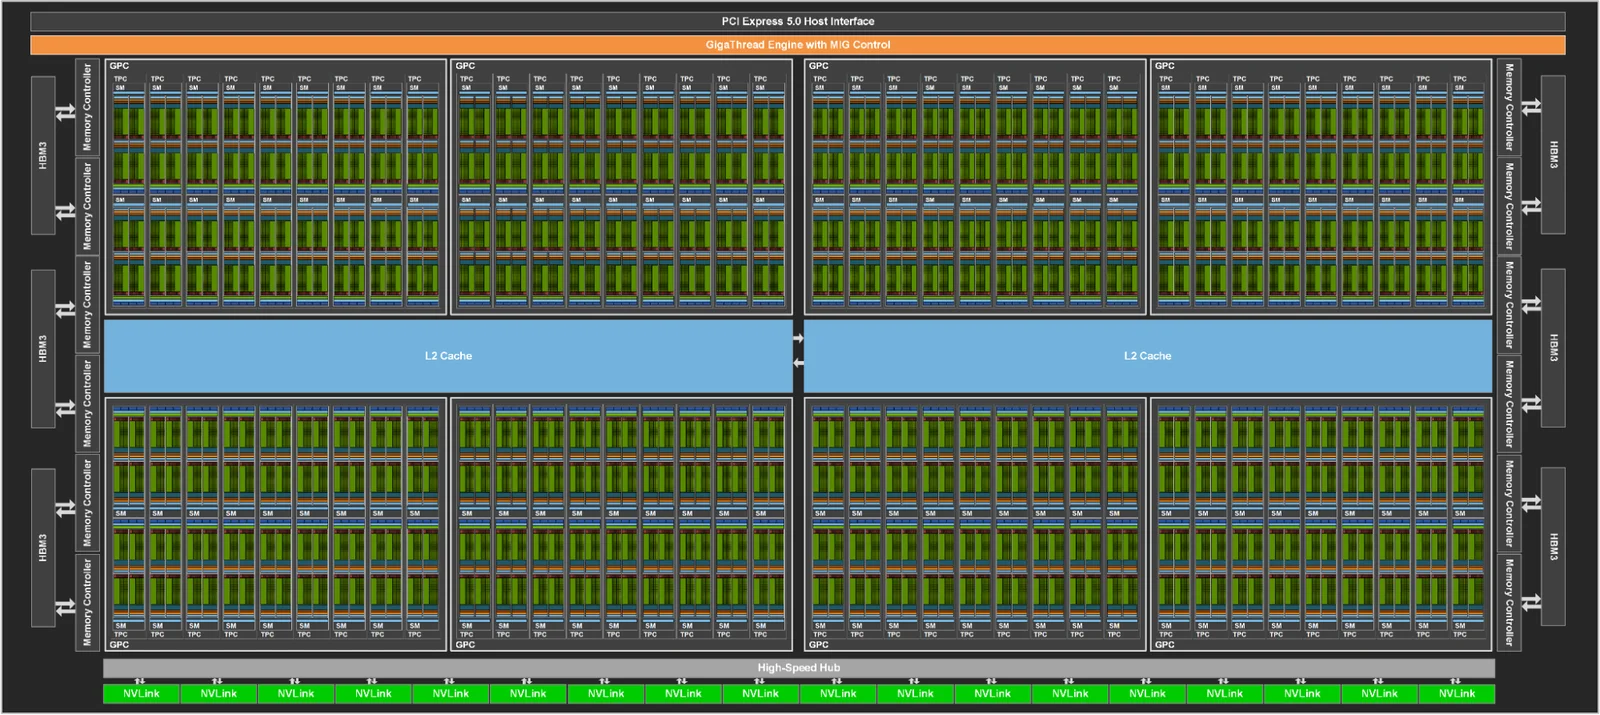Click the rightmost green NVLink block
Viewport: 1600px width, 715px height.
click(x=1457, y=694)
